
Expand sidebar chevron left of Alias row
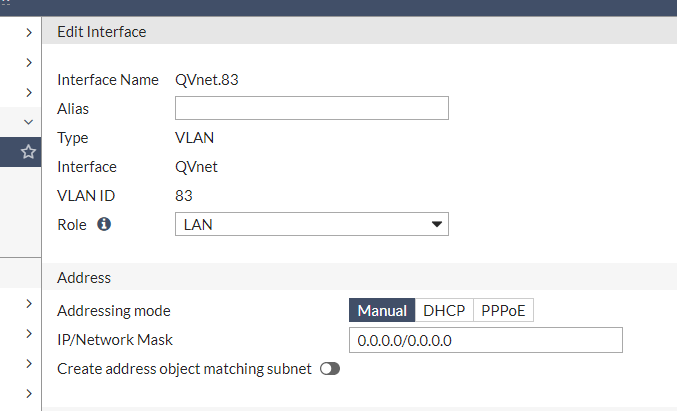29,93
